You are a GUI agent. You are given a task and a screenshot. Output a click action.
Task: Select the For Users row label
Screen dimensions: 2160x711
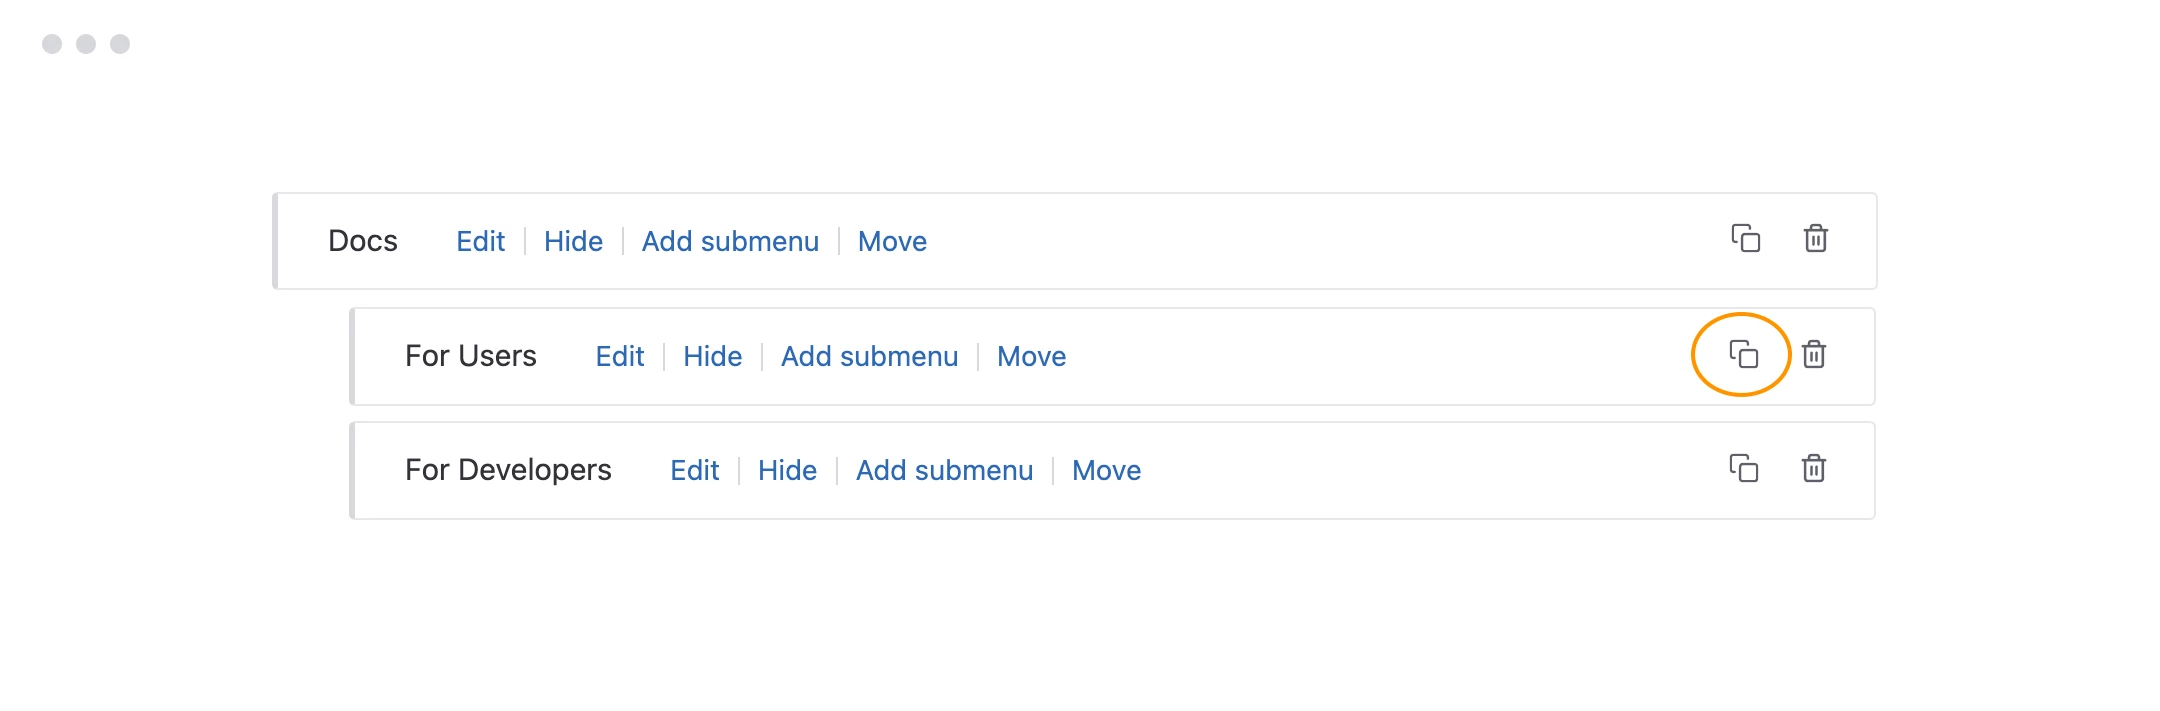(x=471, y=356)
